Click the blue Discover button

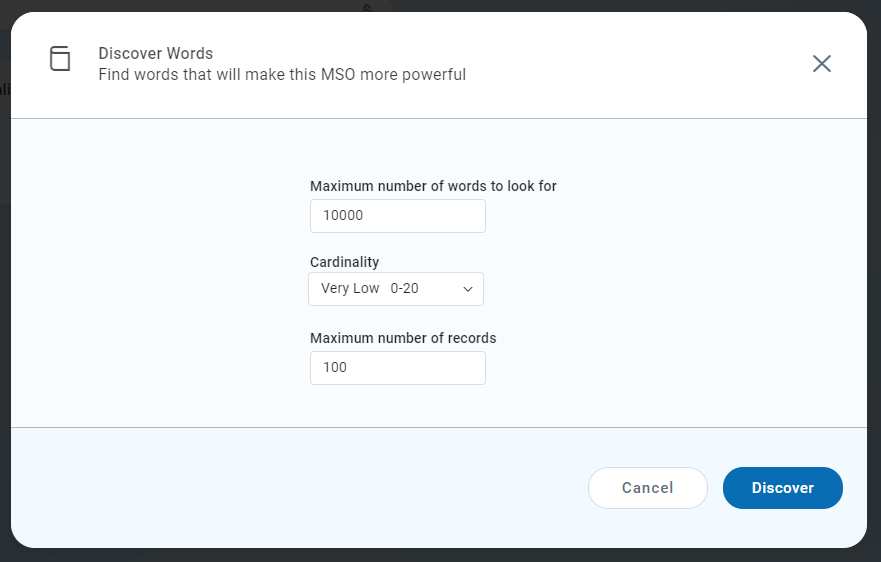[x=783, y=488]
